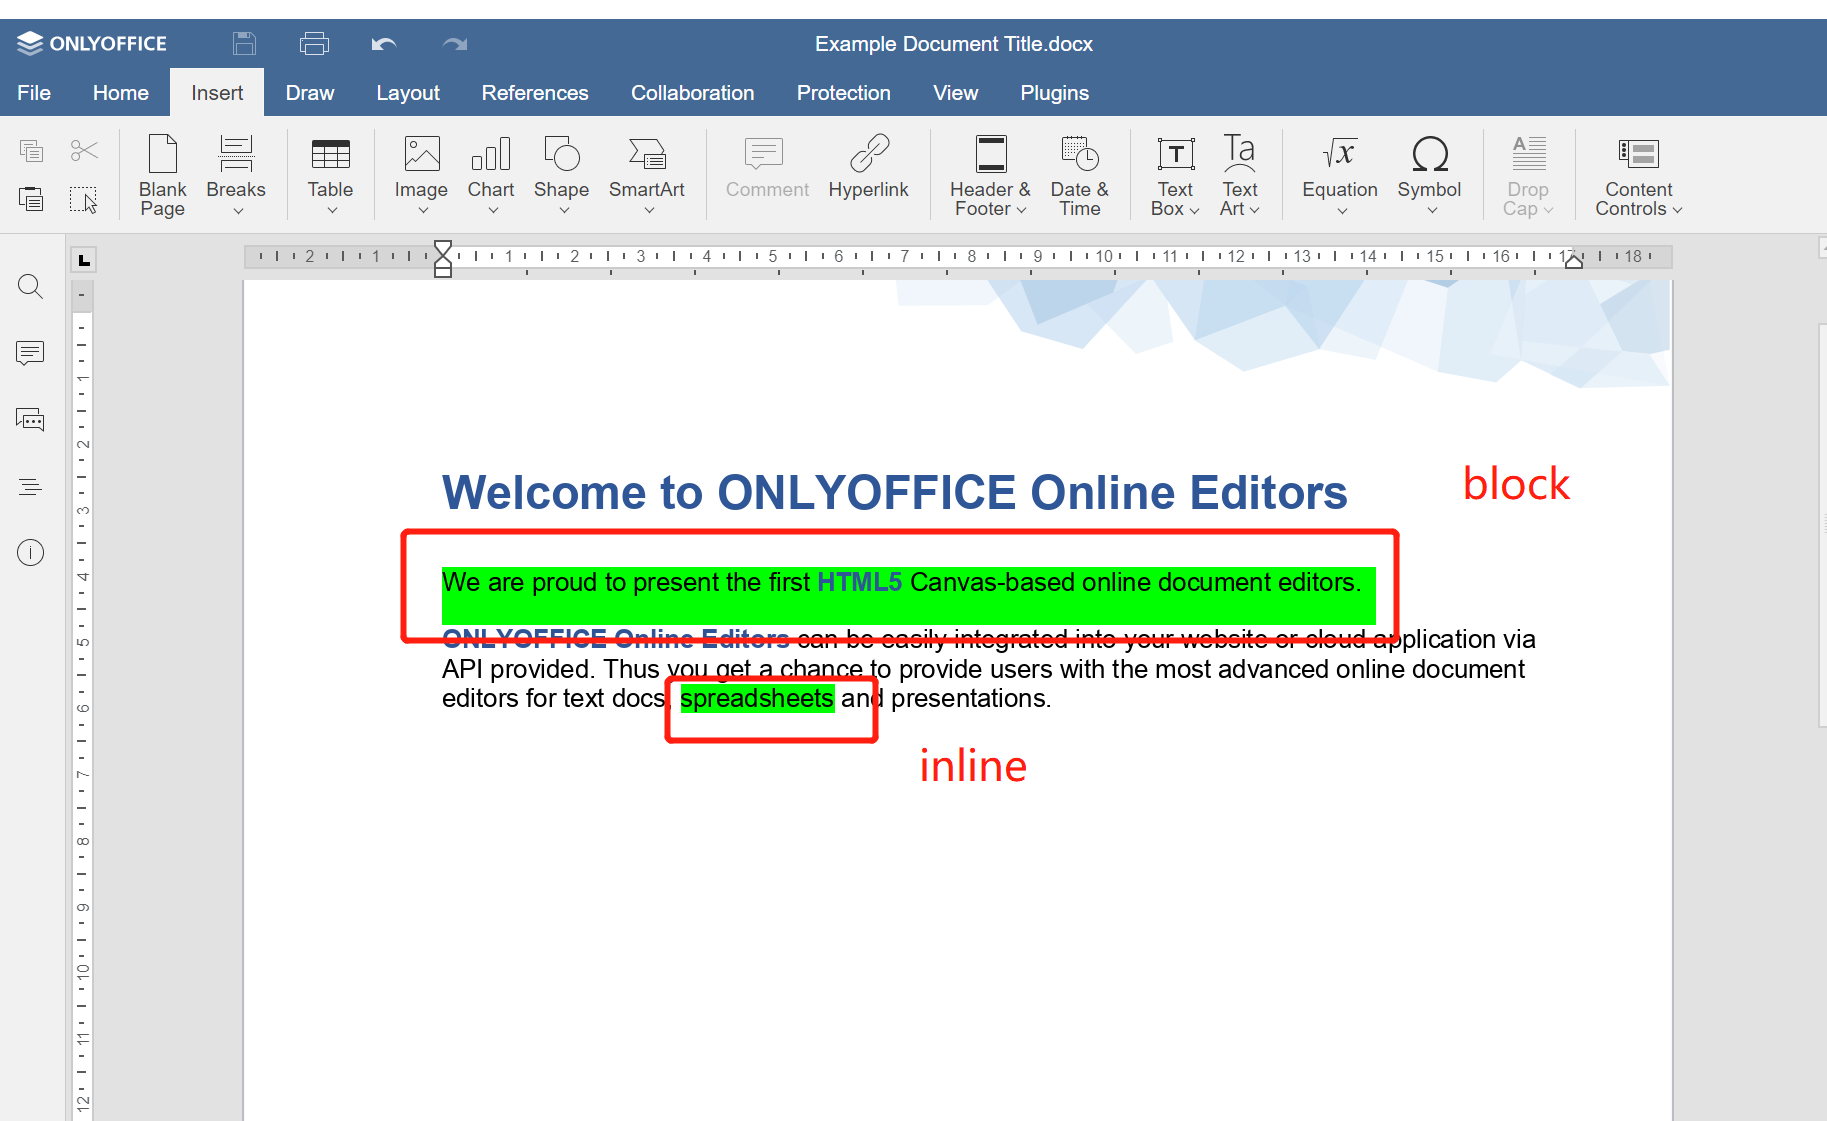
Task: Click the Copy icon
Action: click(x=31, y=151)
